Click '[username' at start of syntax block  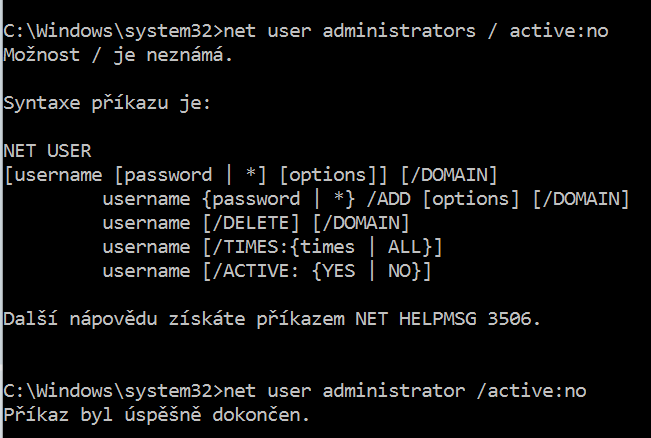click(x=52, y=174)
